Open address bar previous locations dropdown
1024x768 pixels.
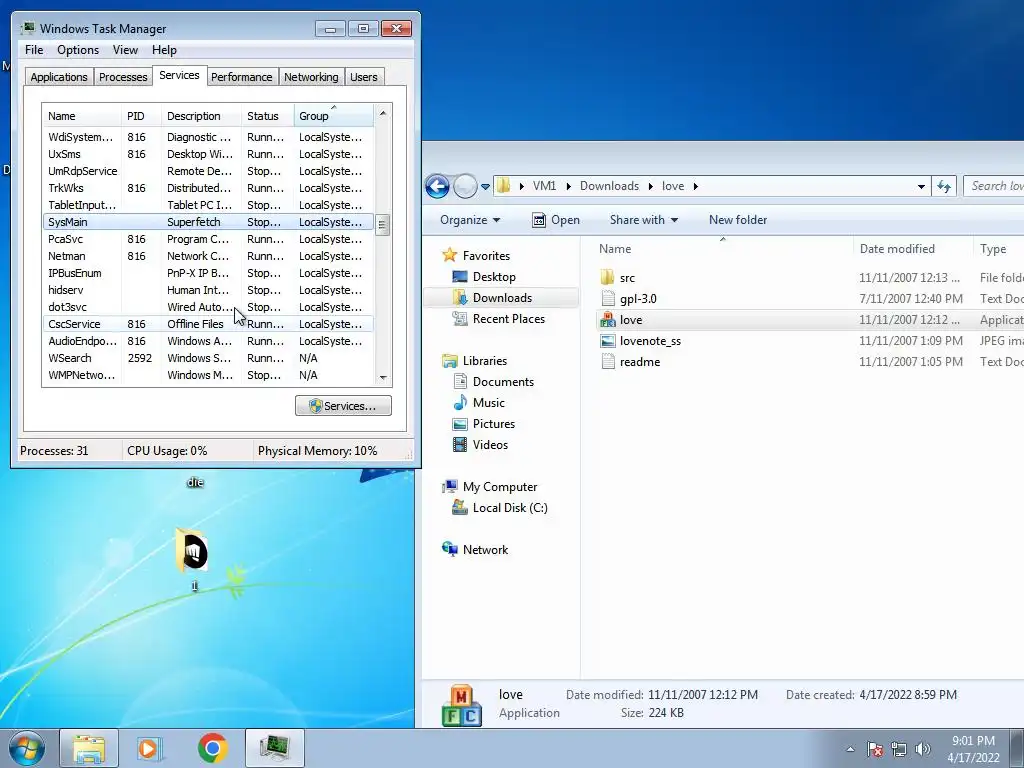click(921, 187)
